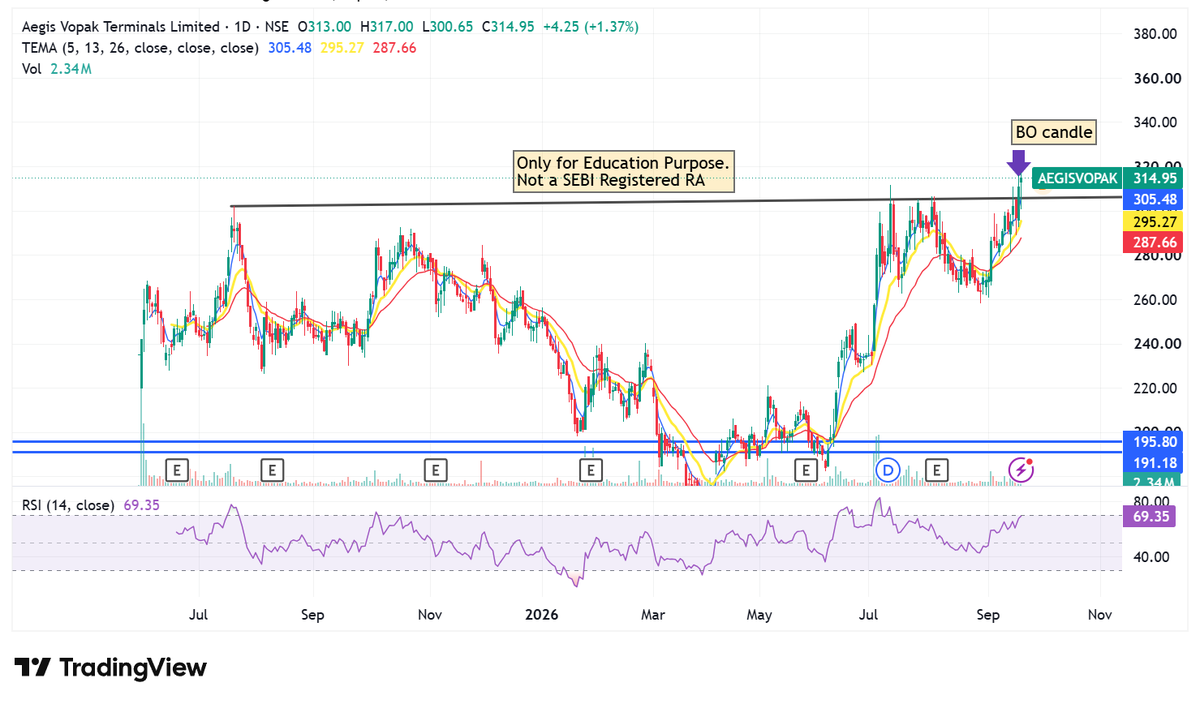Viewport: 1200px width, 704px height.
Task: Click the 380.00 price axis label
Action: 1153,34
